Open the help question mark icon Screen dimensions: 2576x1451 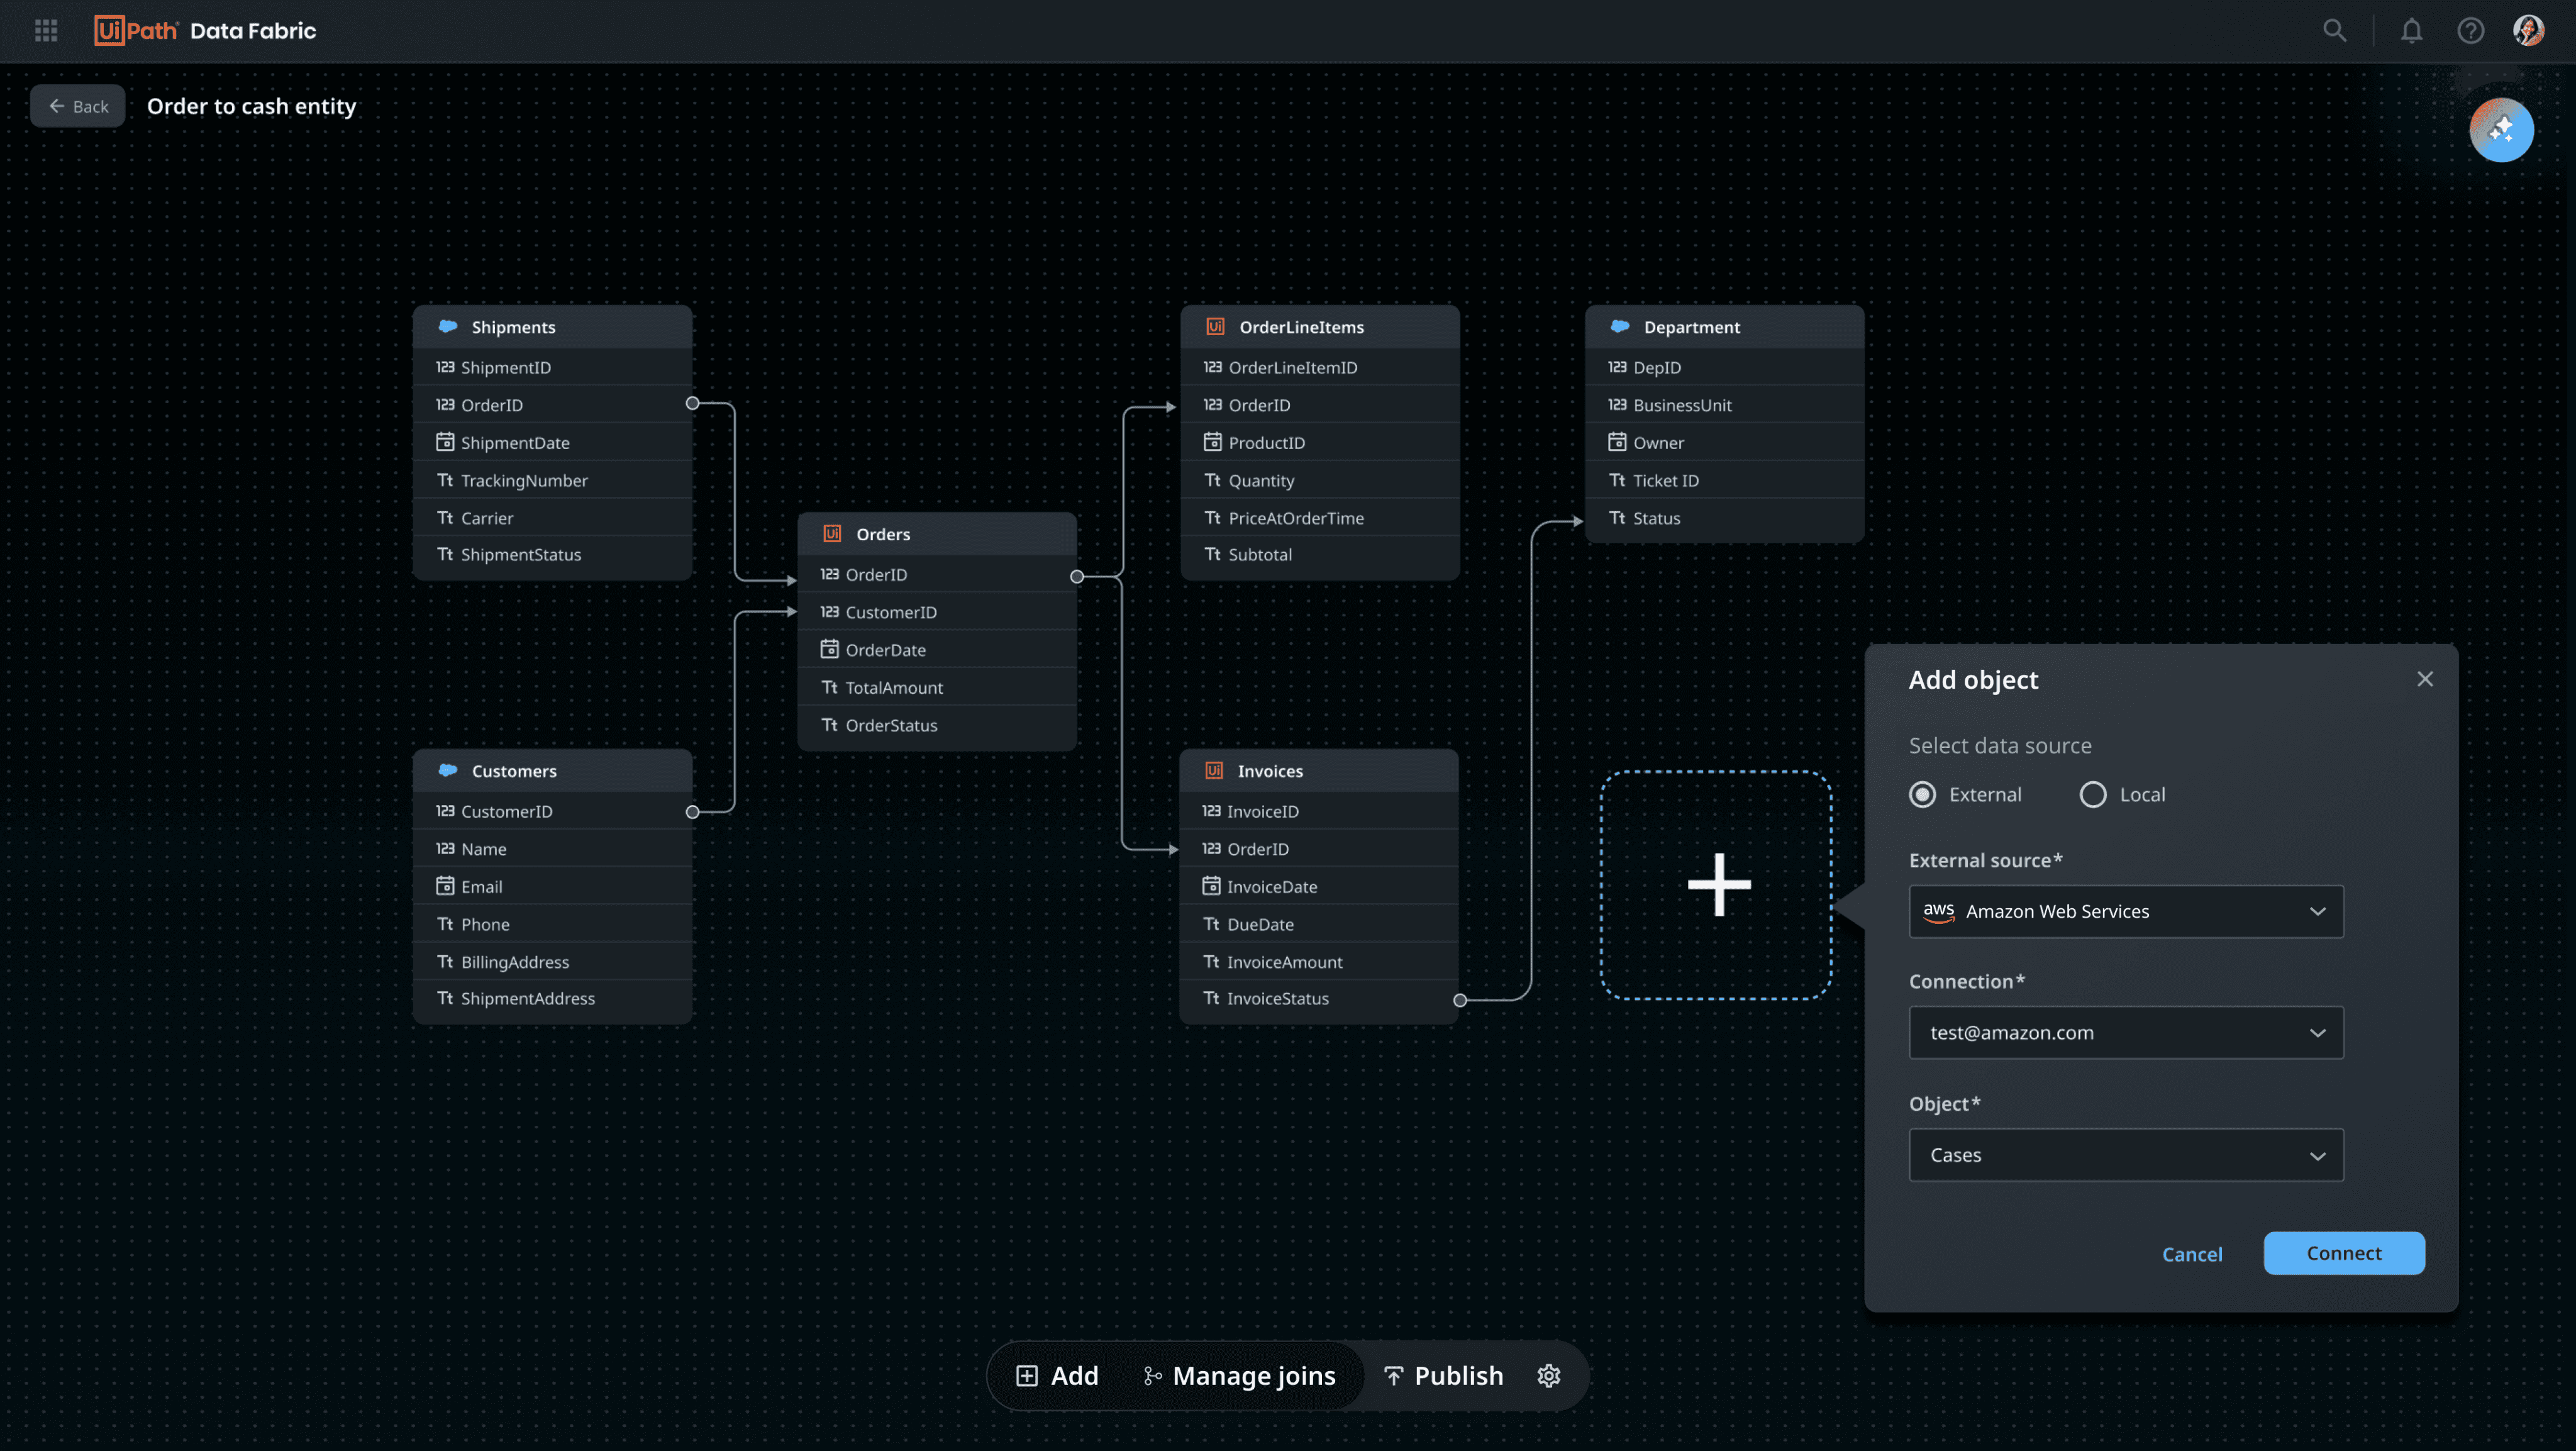tap(2470, 31)
